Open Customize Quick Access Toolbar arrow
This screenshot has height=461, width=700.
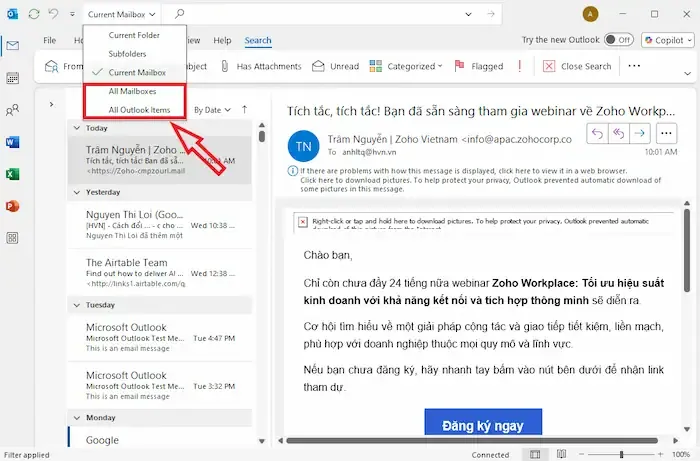72,14
